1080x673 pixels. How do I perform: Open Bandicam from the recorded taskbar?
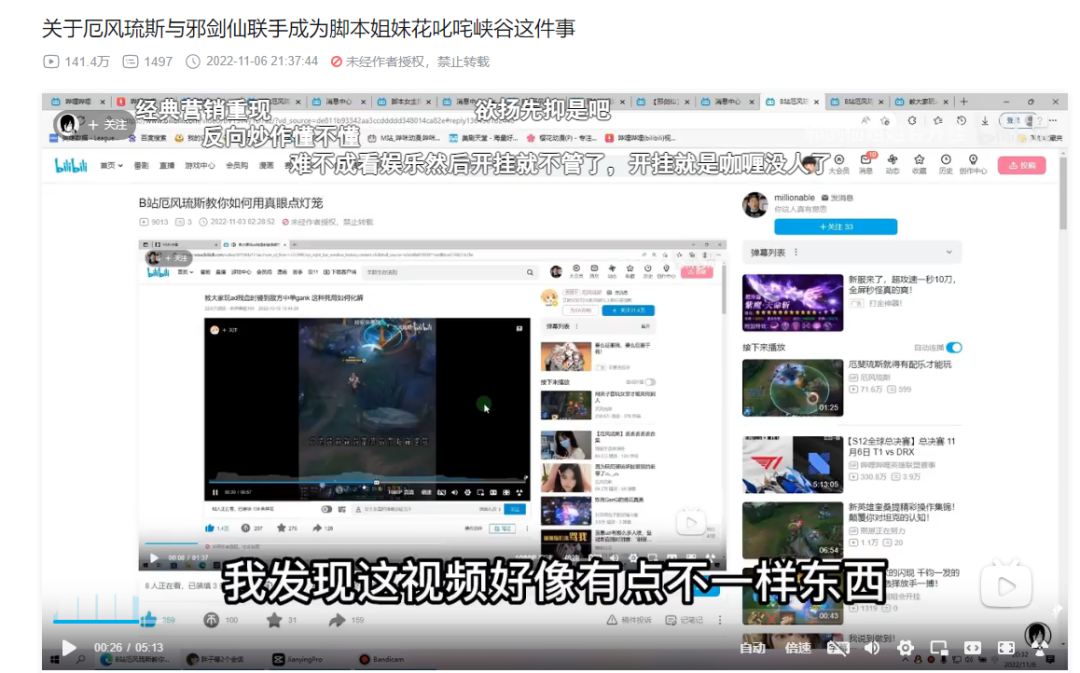382,660
